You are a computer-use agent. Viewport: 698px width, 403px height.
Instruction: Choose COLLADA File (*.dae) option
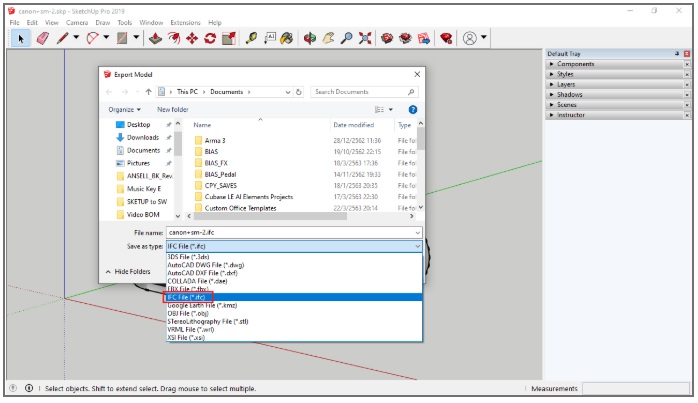pos(294,281)
